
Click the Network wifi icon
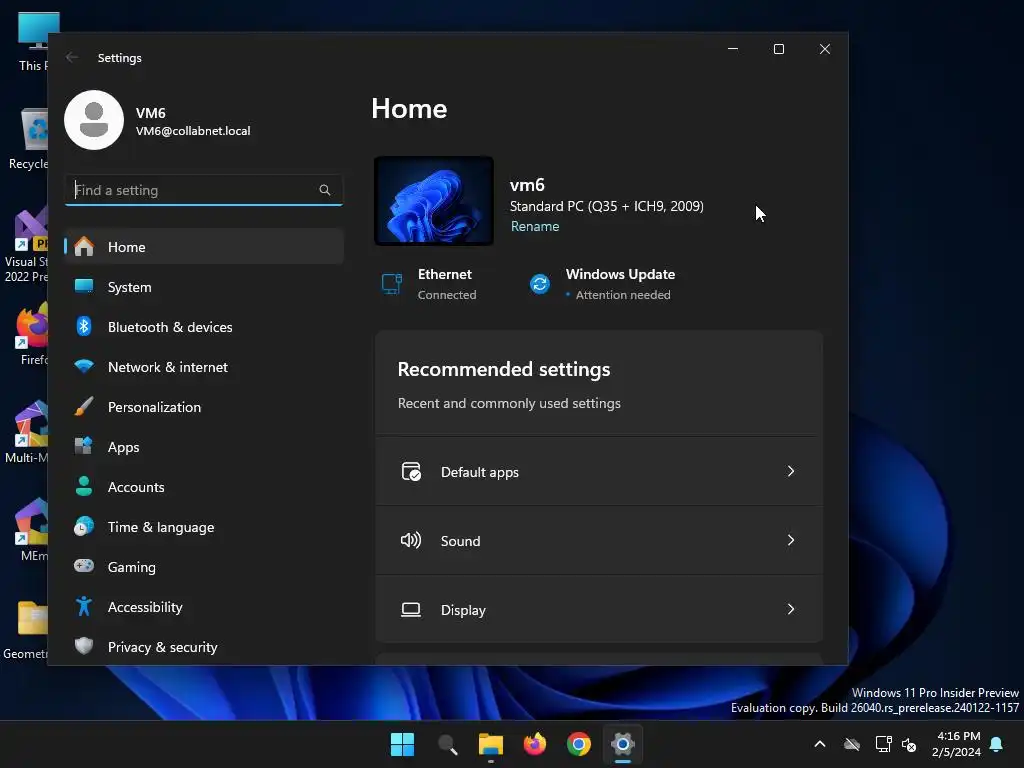pos(84,366)
